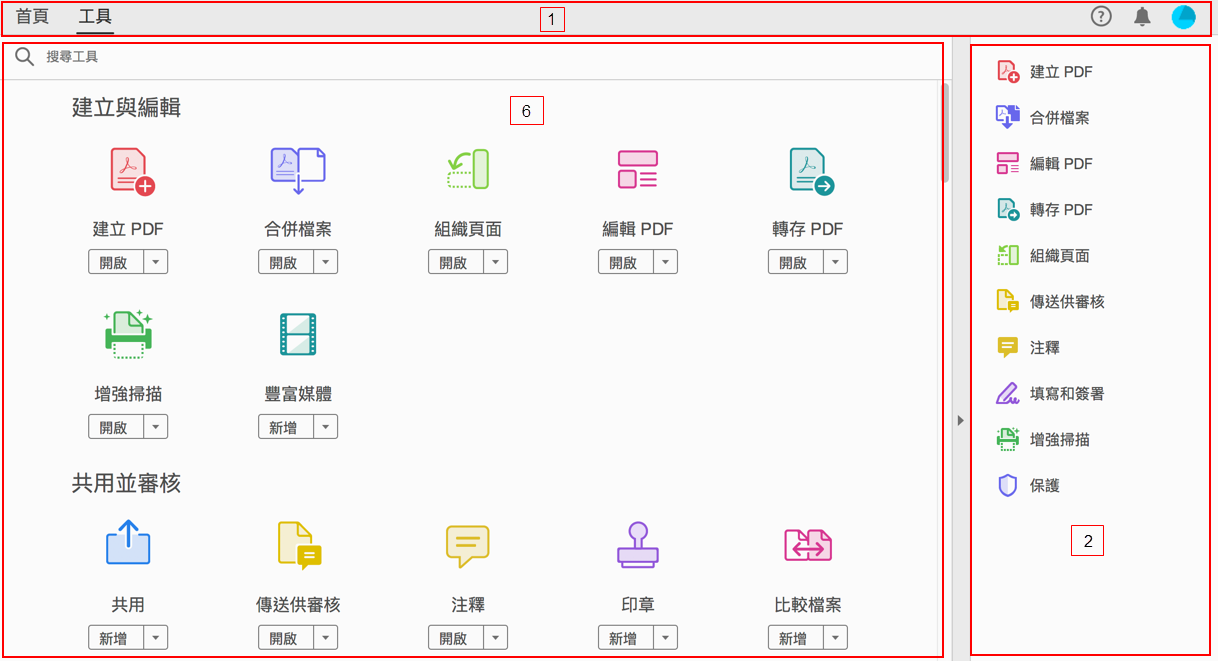Click the 增強掃描 printer icon
The height and width of the screenshot is (661, 1218).
pyautogui.click(x=127, y=335)
